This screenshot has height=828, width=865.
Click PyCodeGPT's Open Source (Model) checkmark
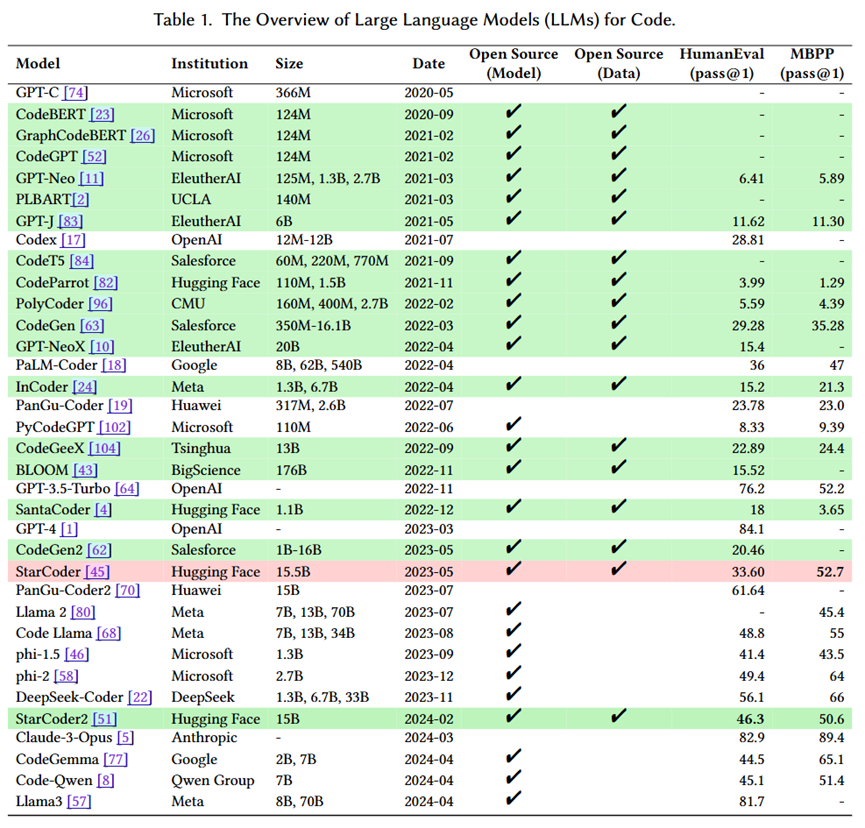[x=514, y=425]
